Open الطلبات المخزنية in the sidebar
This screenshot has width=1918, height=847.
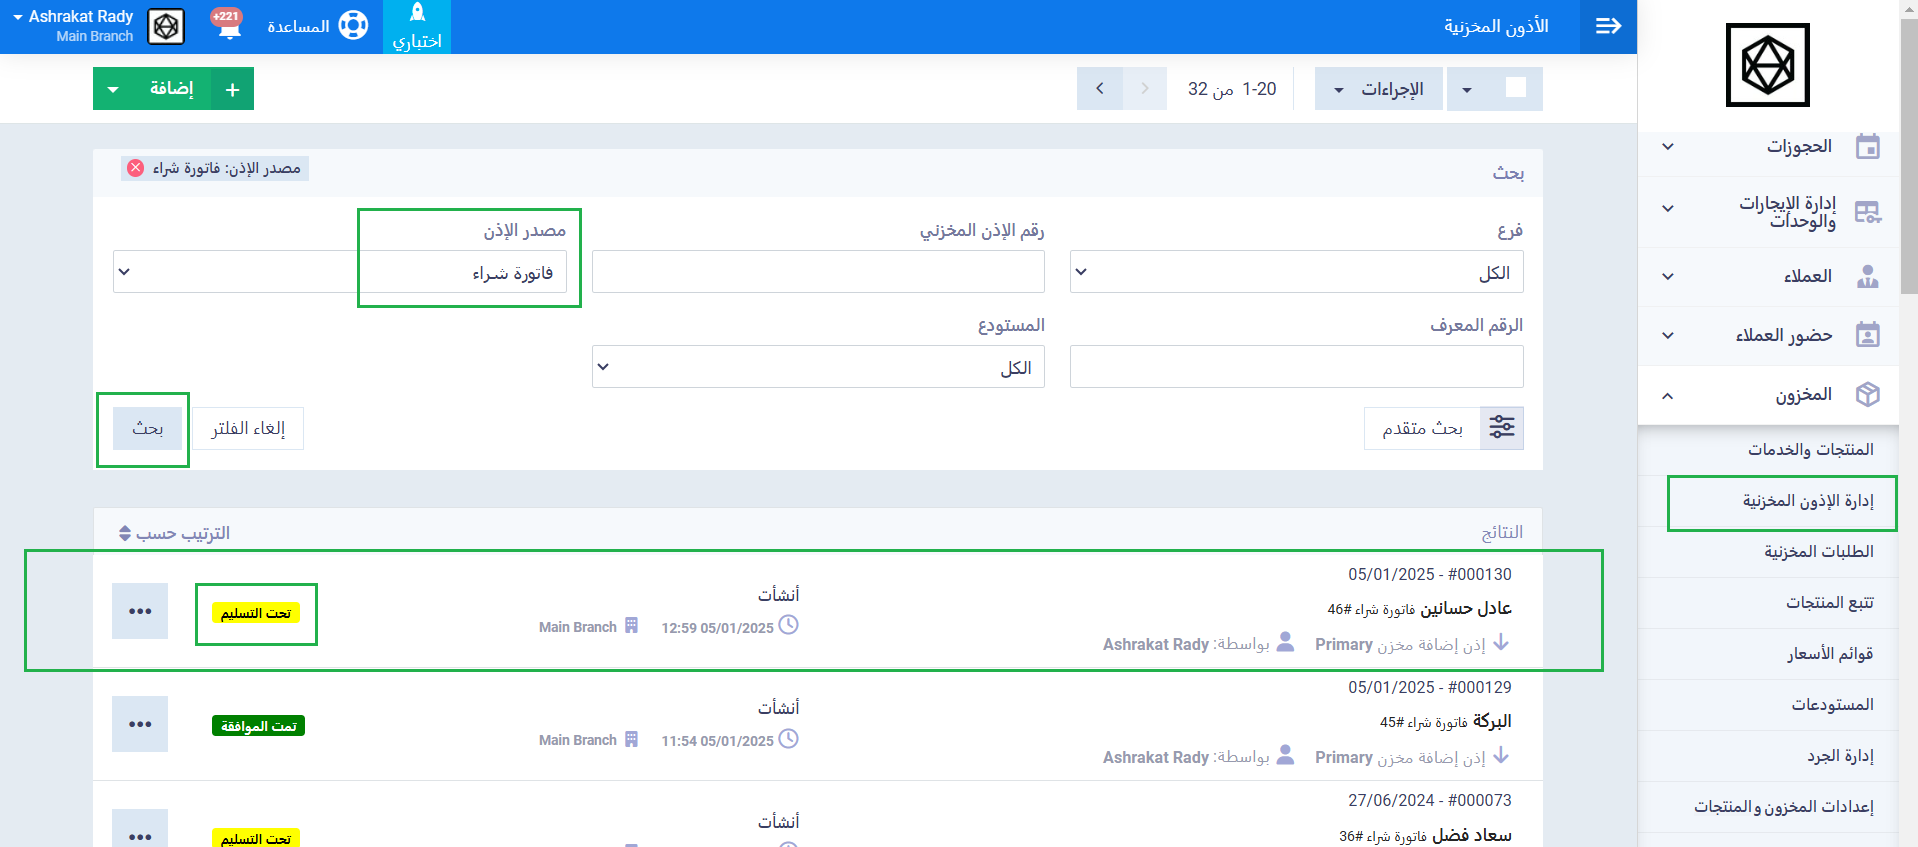(1818, 552)
